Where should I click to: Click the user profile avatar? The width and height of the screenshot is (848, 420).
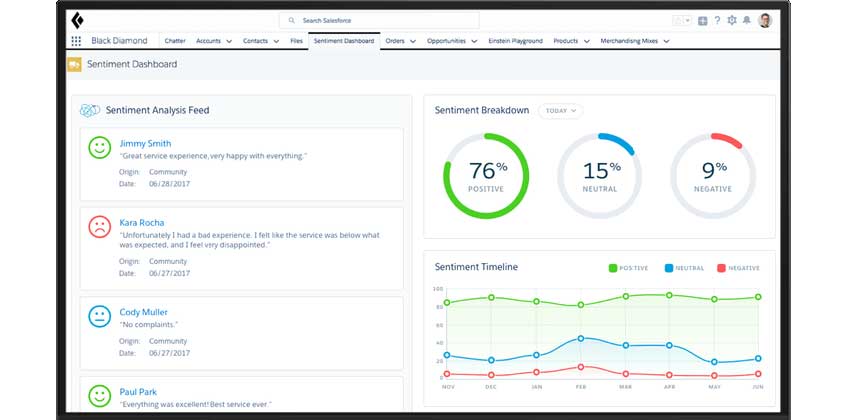click(x=765, y=21)
